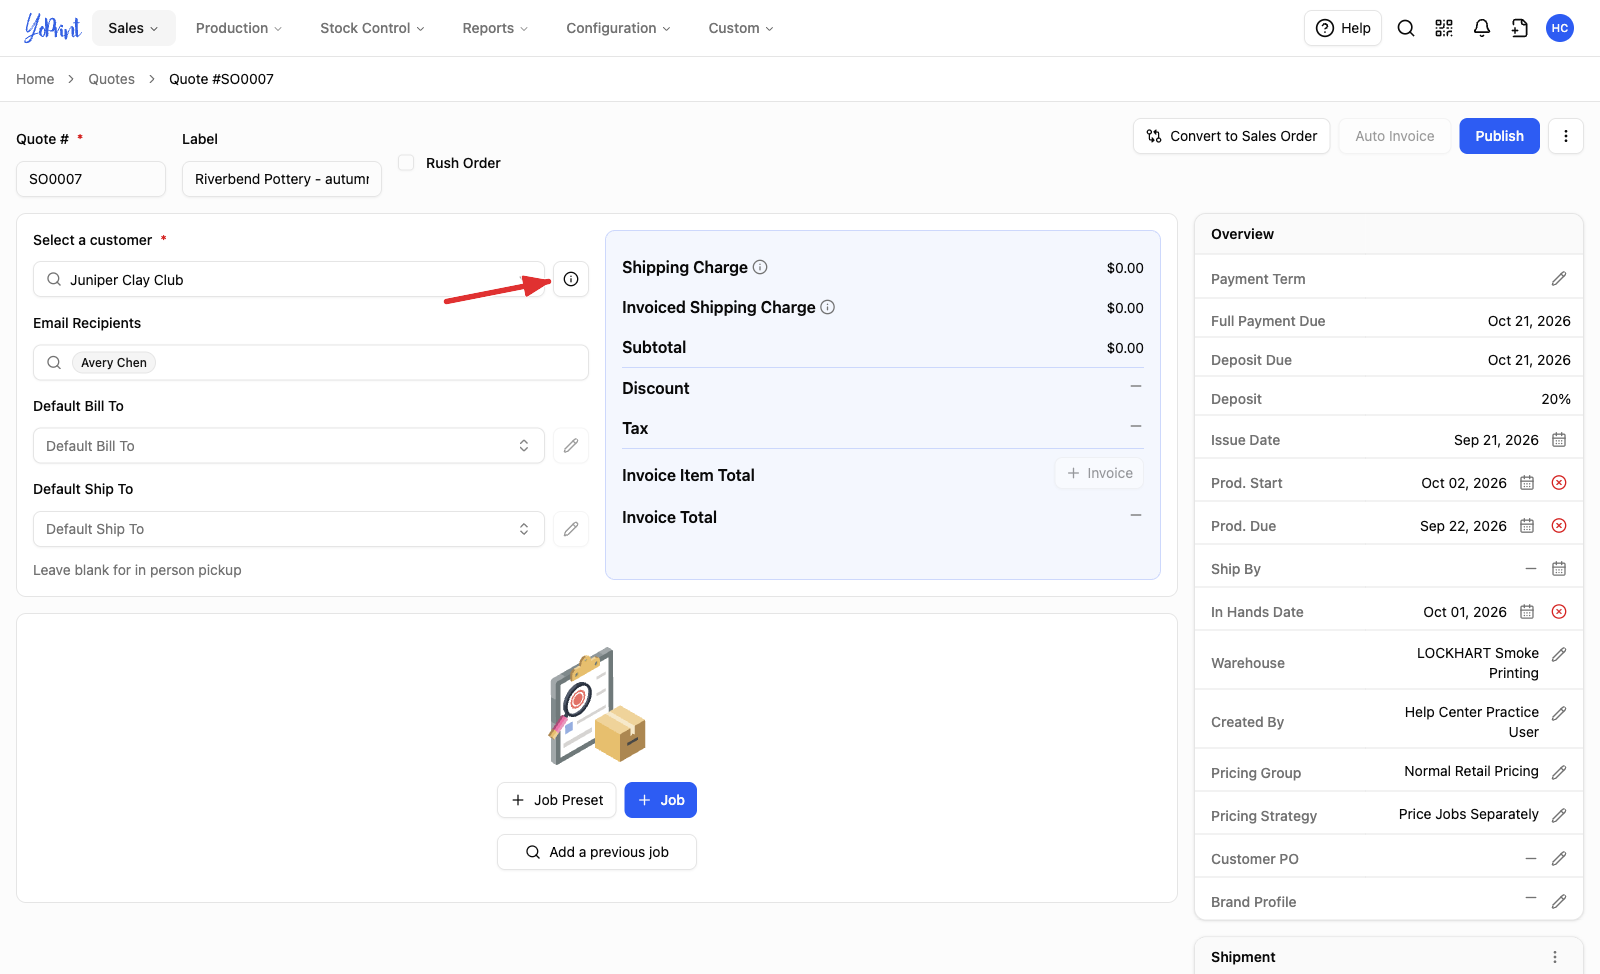Open the quote three-dot more actions menu
1600x974 pixels.
pyautogui.click(x=1566, y=136)
